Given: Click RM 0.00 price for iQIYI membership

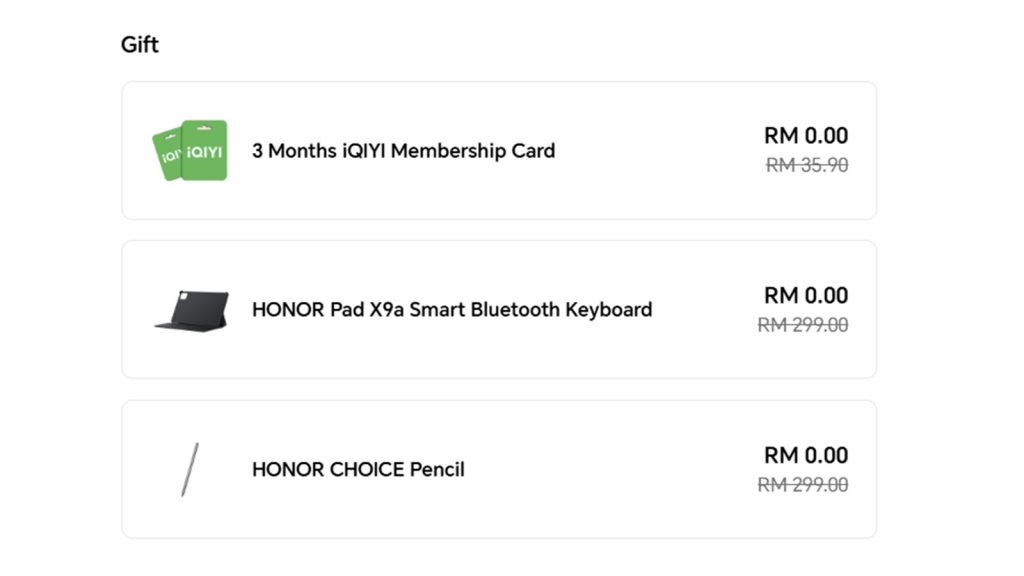Looking at the screenshot, I should tap(806, 136).
